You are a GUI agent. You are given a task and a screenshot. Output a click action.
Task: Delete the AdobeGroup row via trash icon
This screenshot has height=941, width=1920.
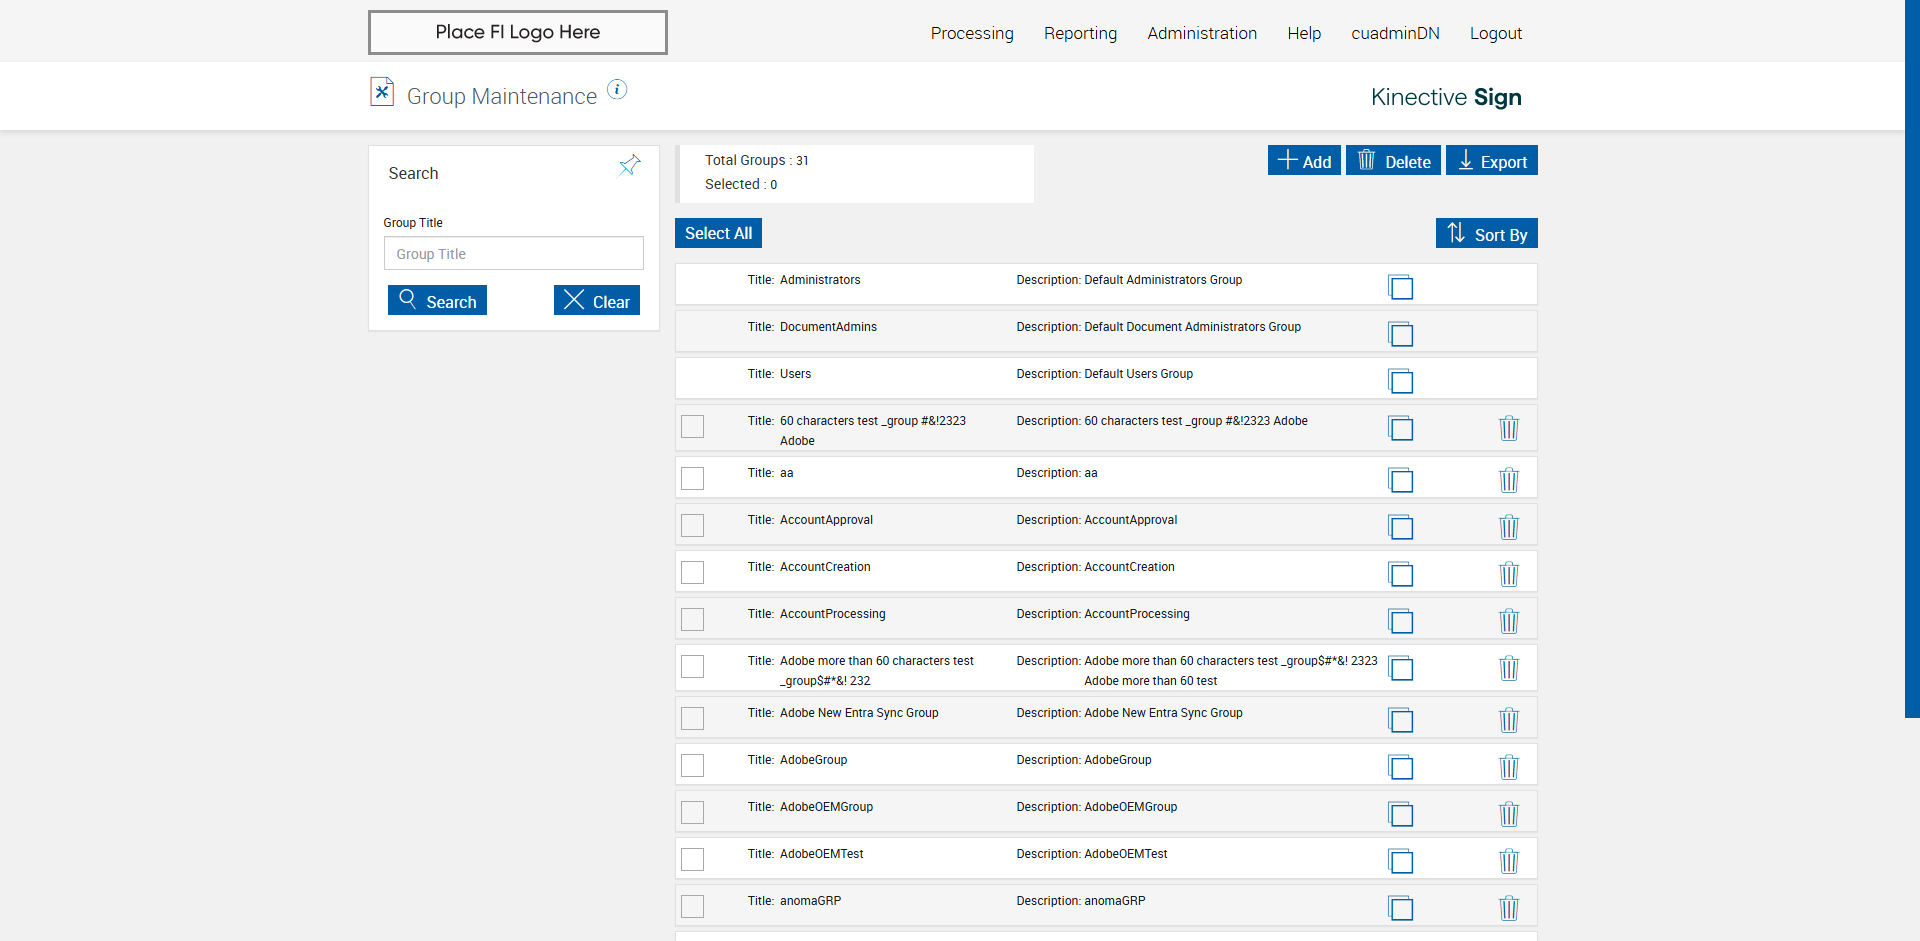pyautogui.click(x=1508, y=767)
